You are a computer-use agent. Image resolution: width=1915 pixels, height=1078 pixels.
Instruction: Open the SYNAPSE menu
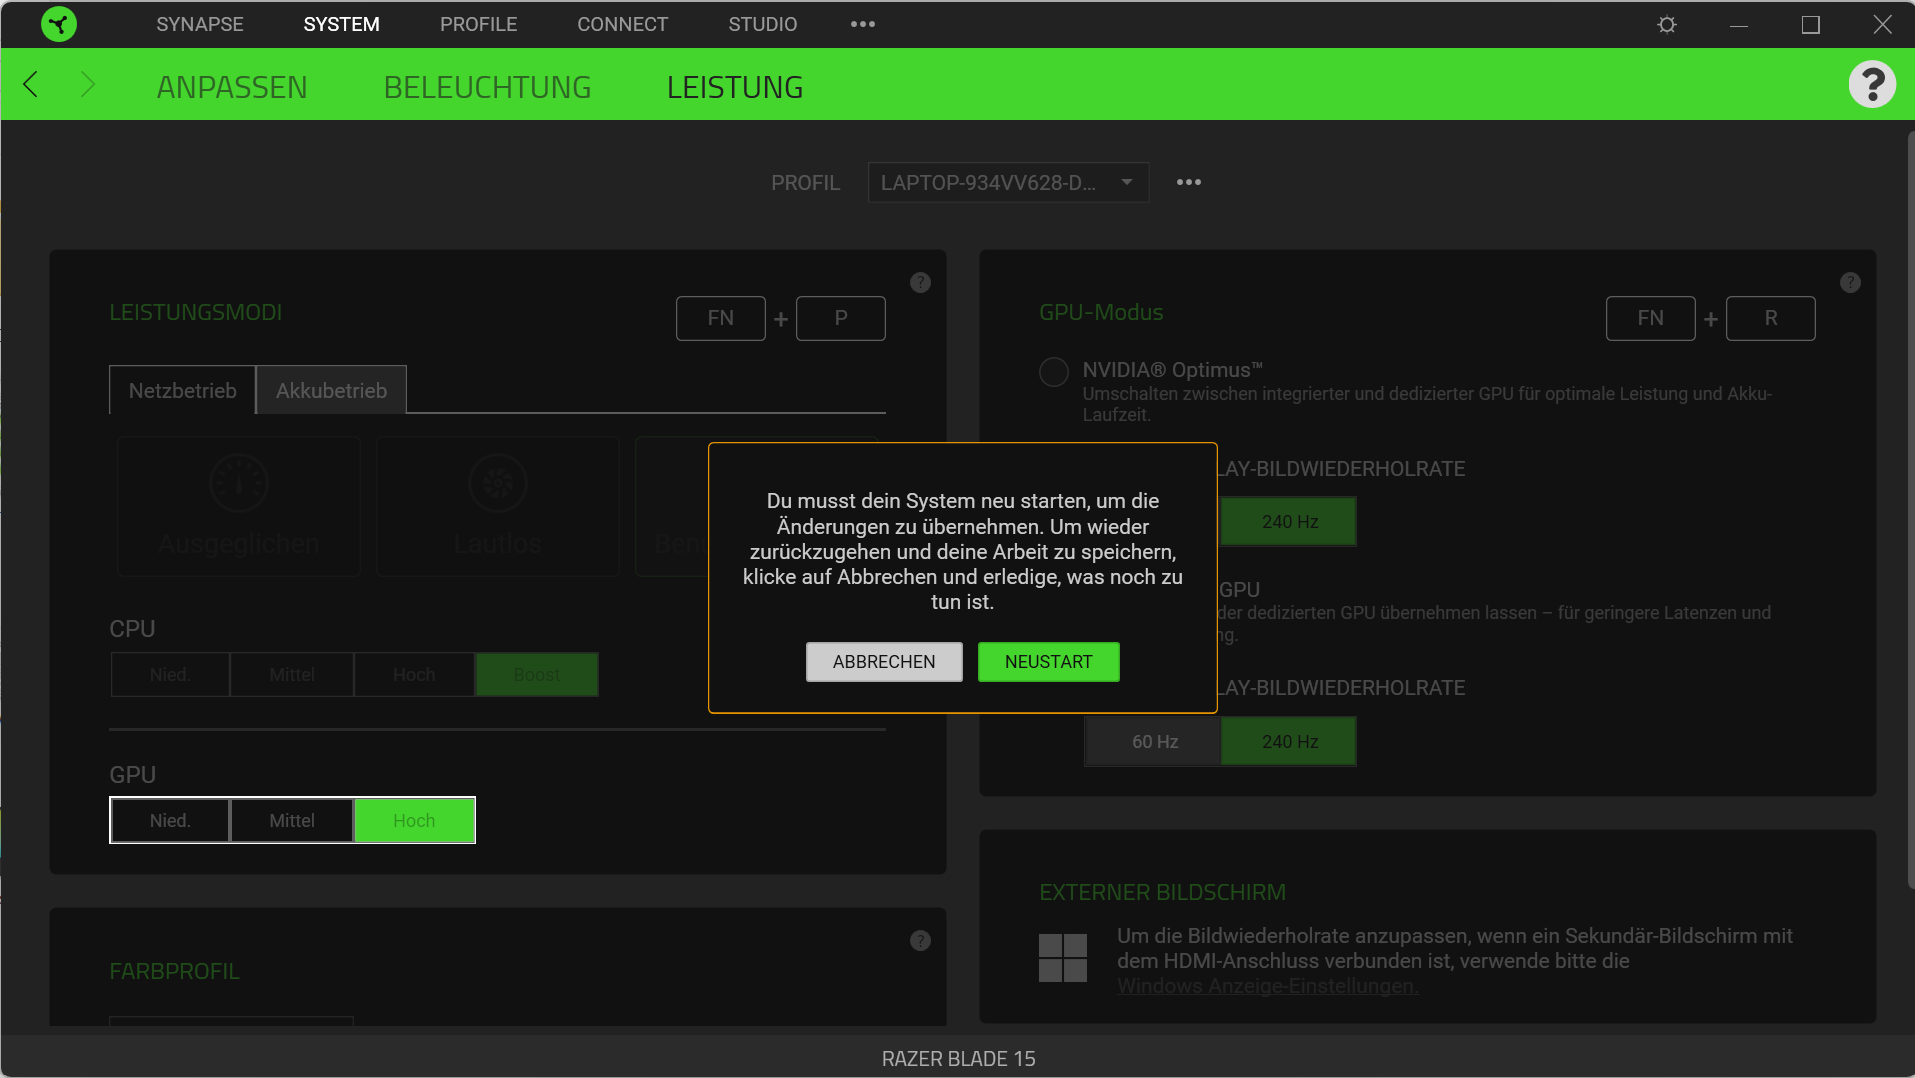pyautogui.click(x=200, y=24)
